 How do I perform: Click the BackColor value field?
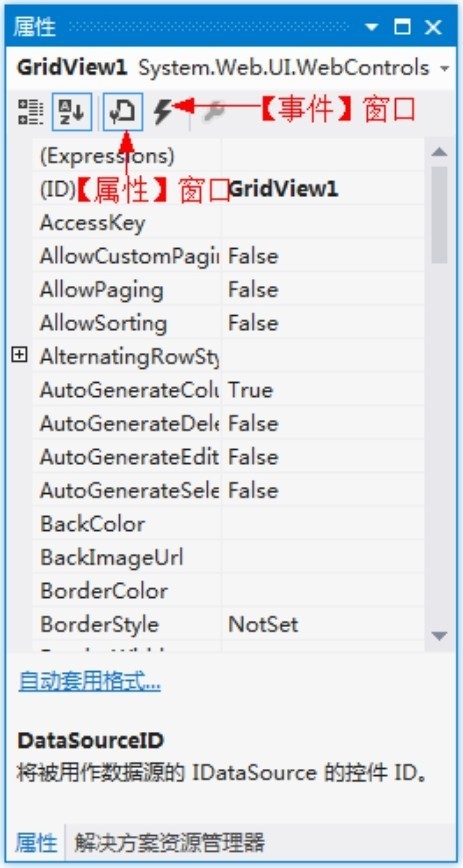tap(323, 524)
